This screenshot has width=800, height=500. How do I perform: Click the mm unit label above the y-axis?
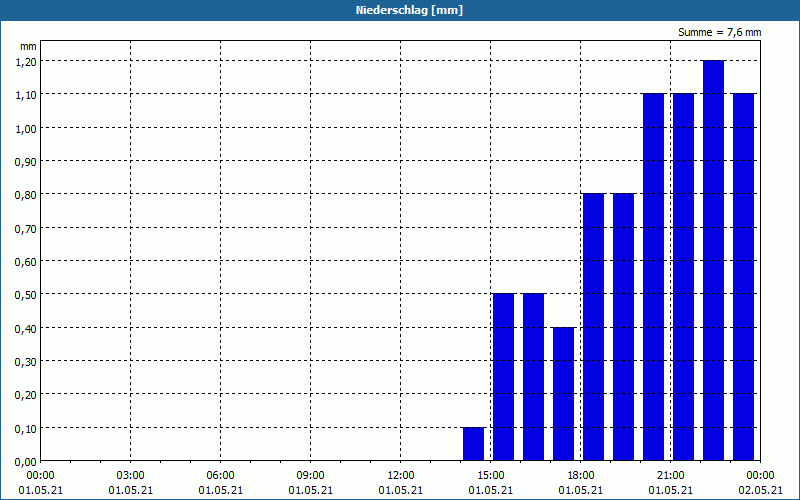28,46
